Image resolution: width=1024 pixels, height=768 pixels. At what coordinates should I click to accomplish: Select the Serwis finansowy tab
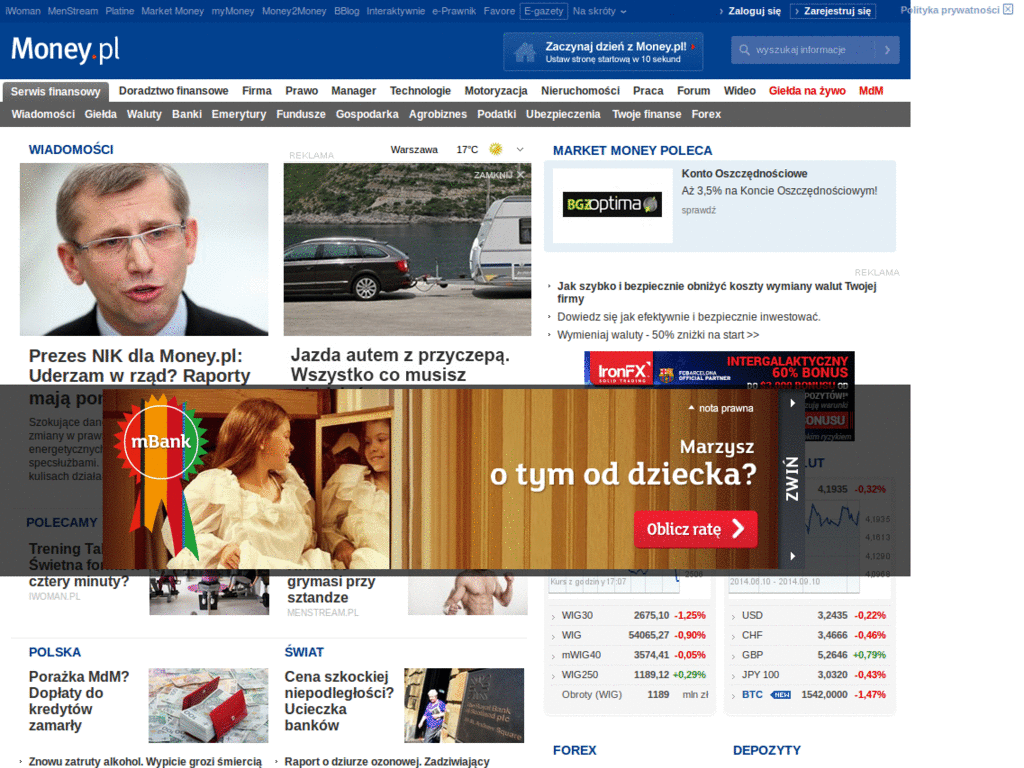point(56,91)
